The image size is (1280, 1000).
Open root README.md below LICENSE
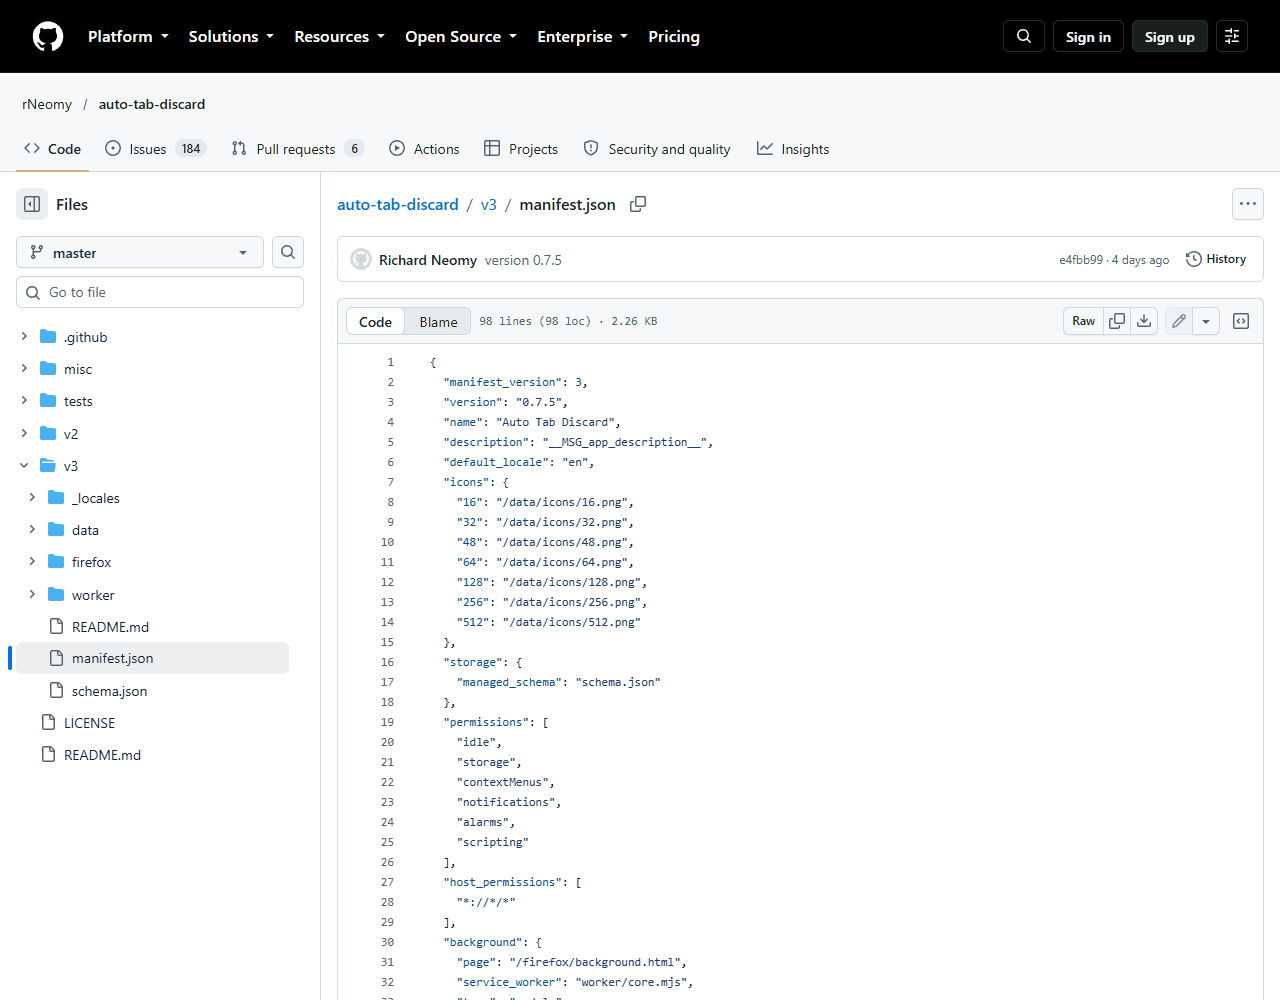102,754
